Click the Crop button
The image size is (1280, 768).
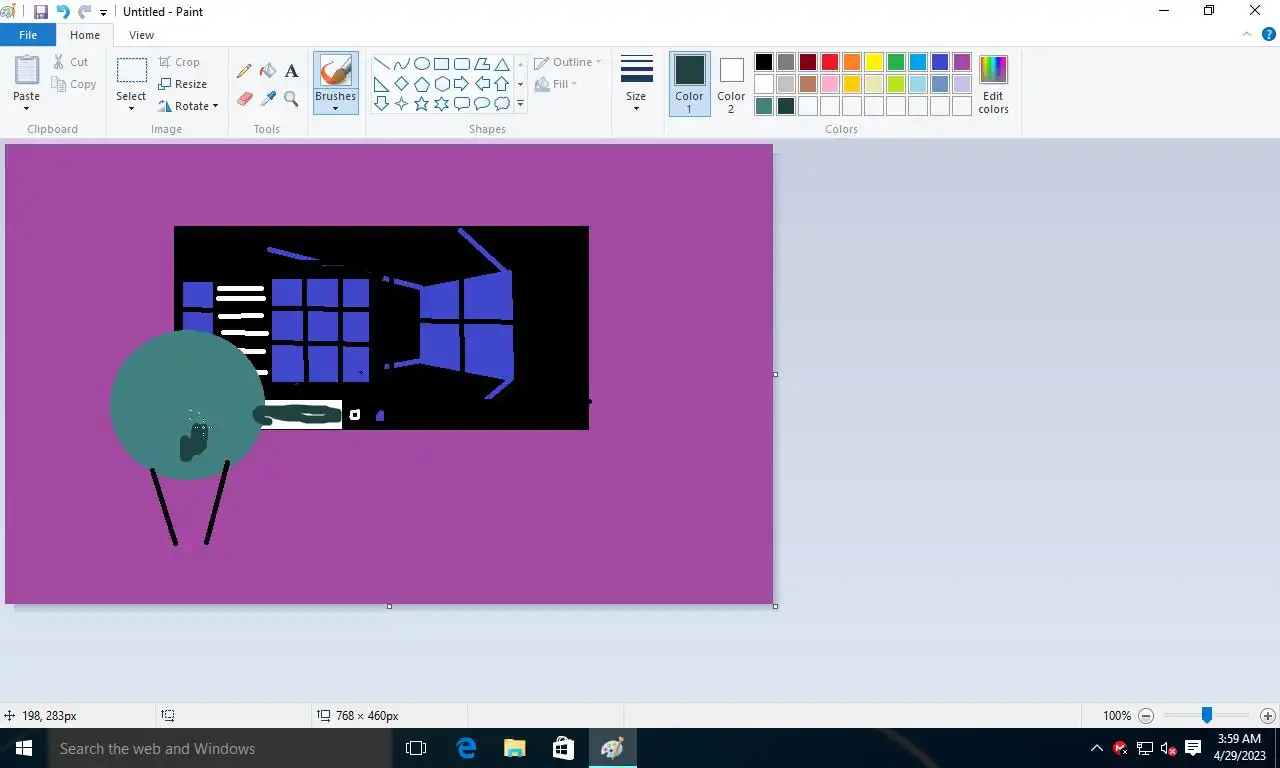179,62
